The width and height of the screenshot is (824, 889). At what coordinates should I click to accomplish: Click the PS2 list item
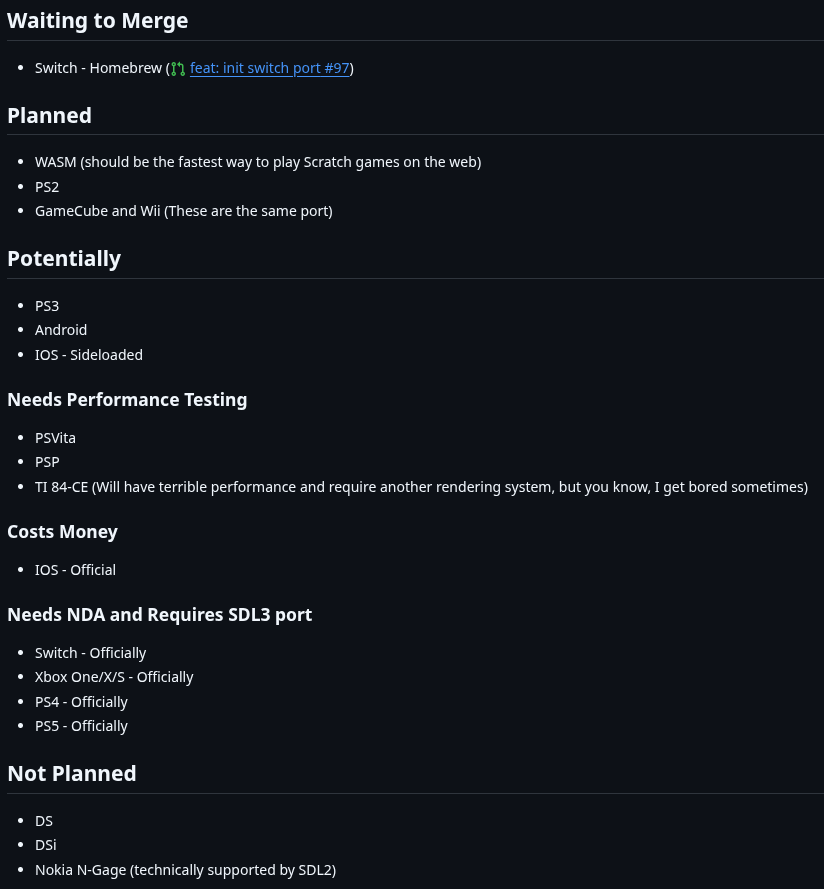pyautogui.click(x=47, y=187)
